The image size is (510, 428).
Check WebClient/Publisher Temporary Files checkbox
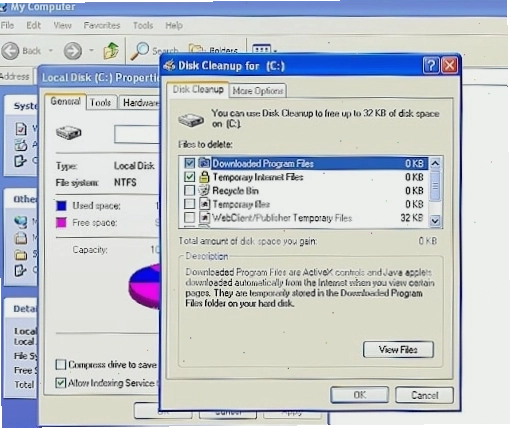(189, 217)
